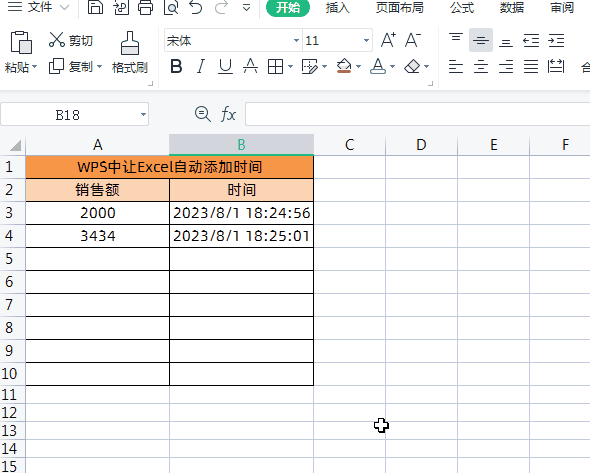
Task: Activate the Format Painter brush
Action: [130, 43]
